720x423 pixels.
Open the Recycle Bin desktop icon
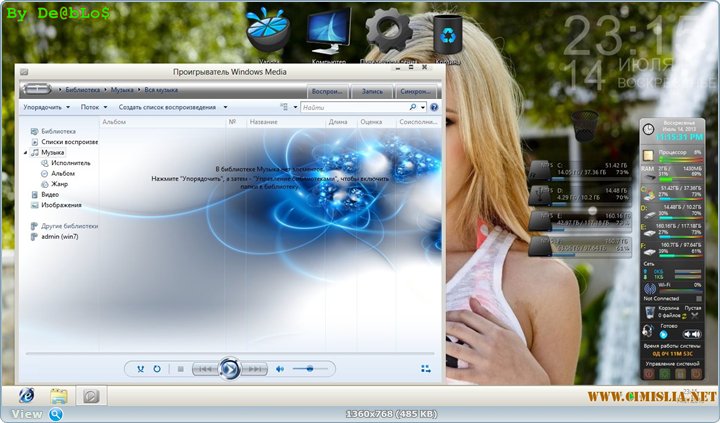point(447,35)
